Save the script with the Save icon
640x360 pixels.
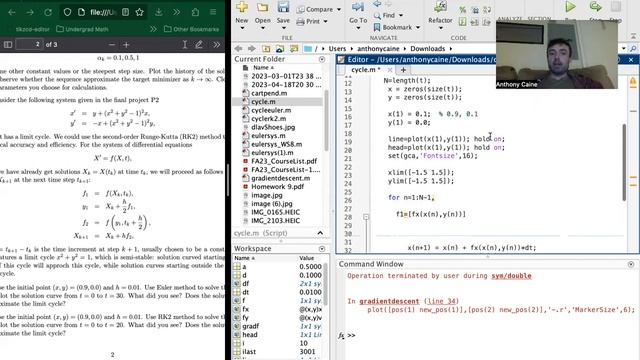click(x=283, y=7)
